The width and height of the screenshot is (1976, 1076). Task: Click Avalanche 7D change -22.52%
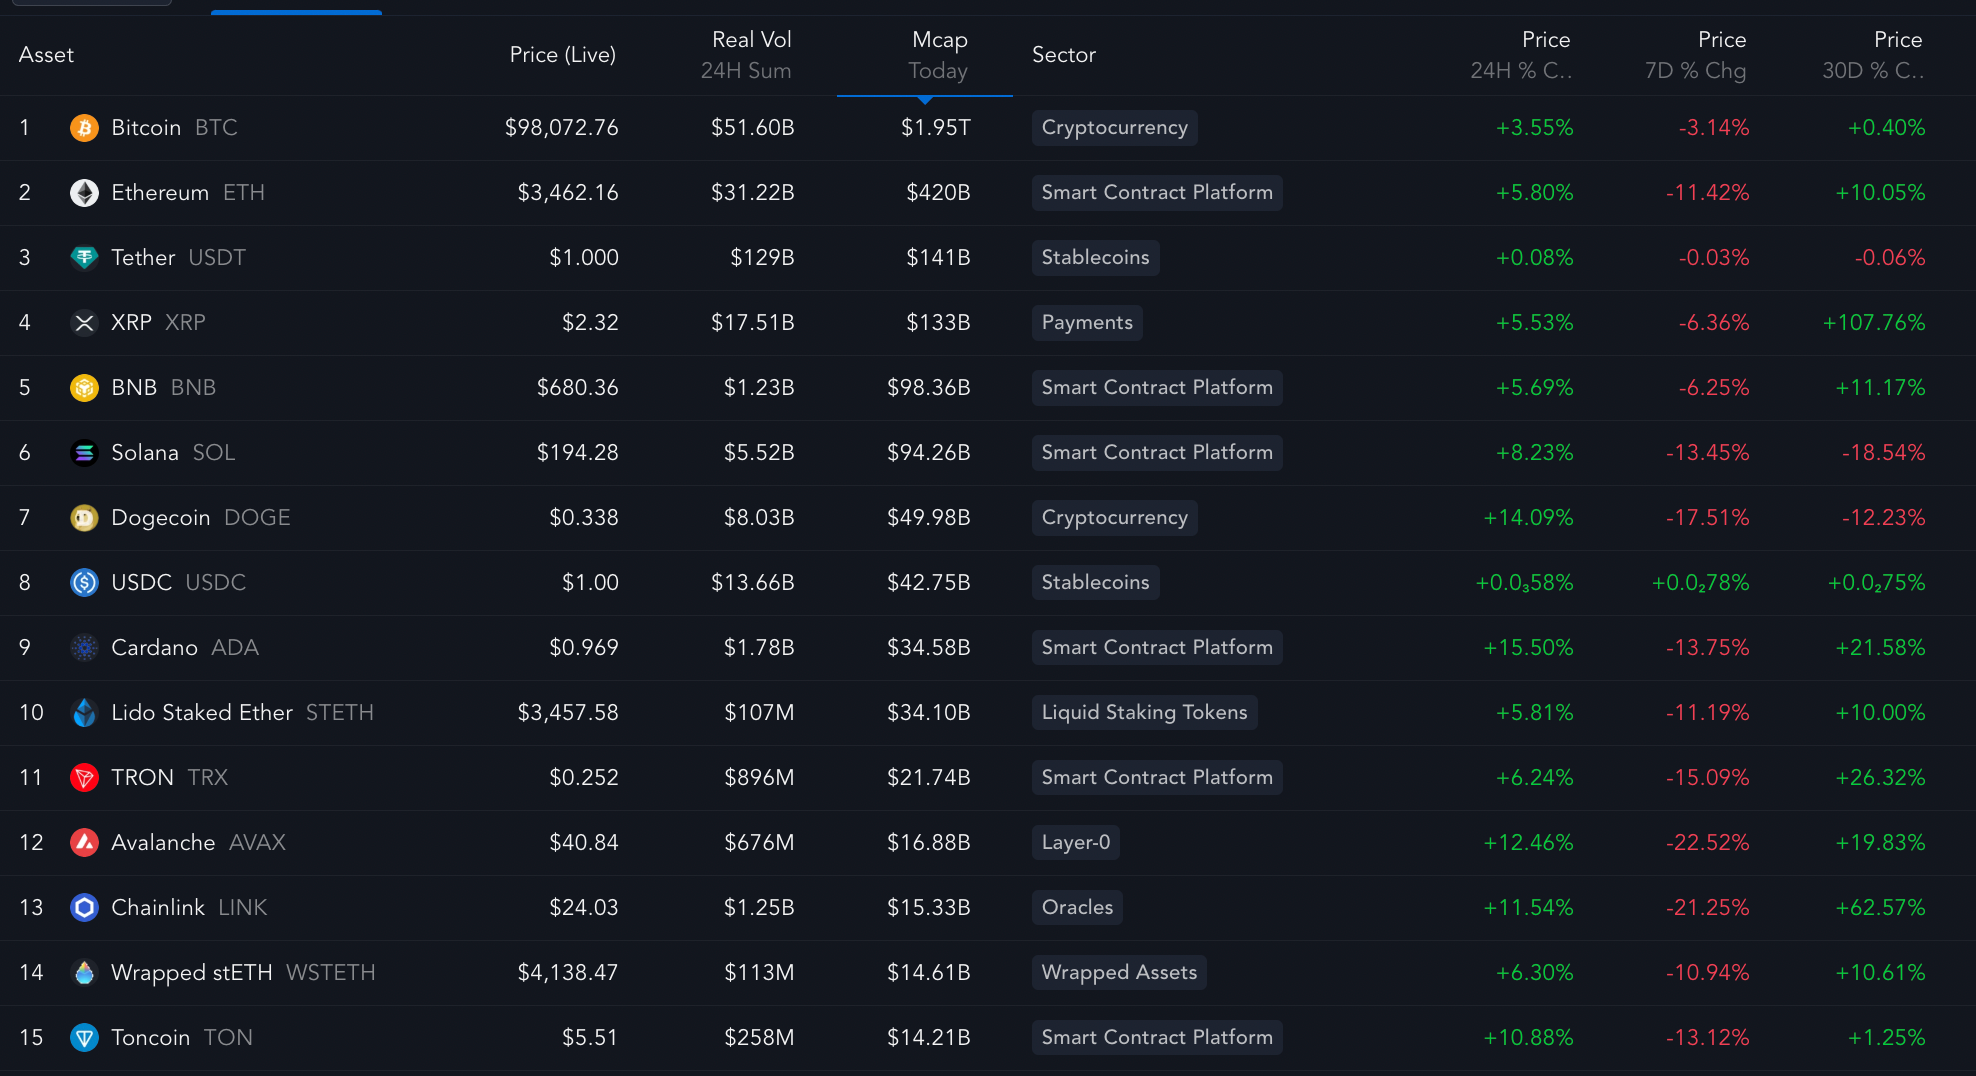point(1707,843)
